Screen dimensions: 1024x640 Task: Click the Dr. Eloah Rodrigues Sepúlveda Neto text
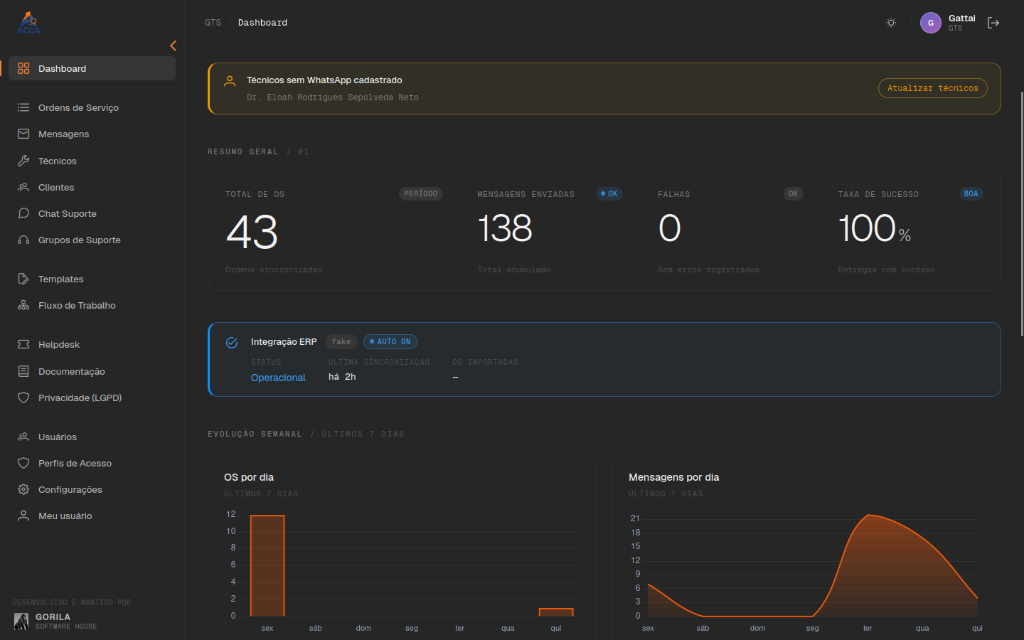tap(332, 97)
